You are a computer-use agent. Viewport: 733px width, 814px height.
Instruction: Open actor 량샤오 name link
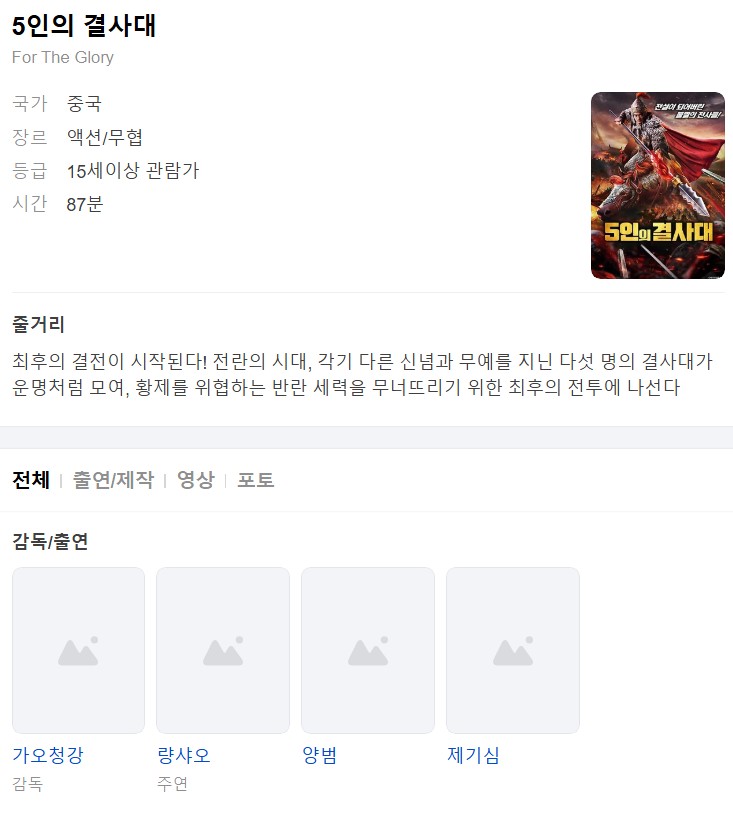pyautogui.click(x=184, y=755)
